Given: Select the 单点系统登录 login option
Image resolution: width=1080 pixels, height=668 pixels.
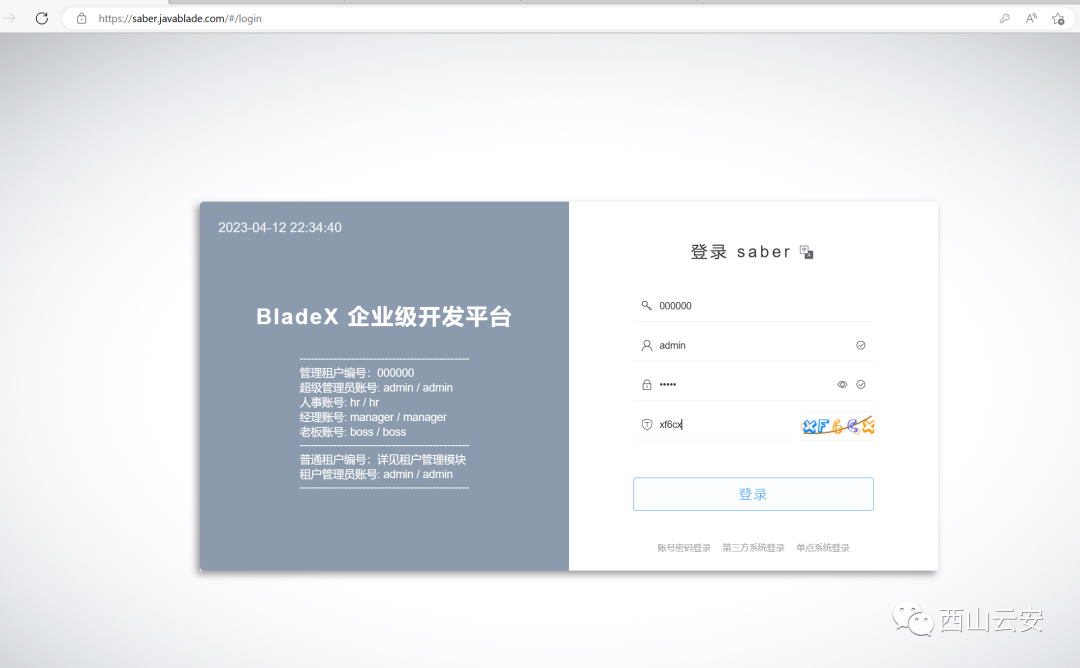Looking at the screenshot, I should point(823,548).
